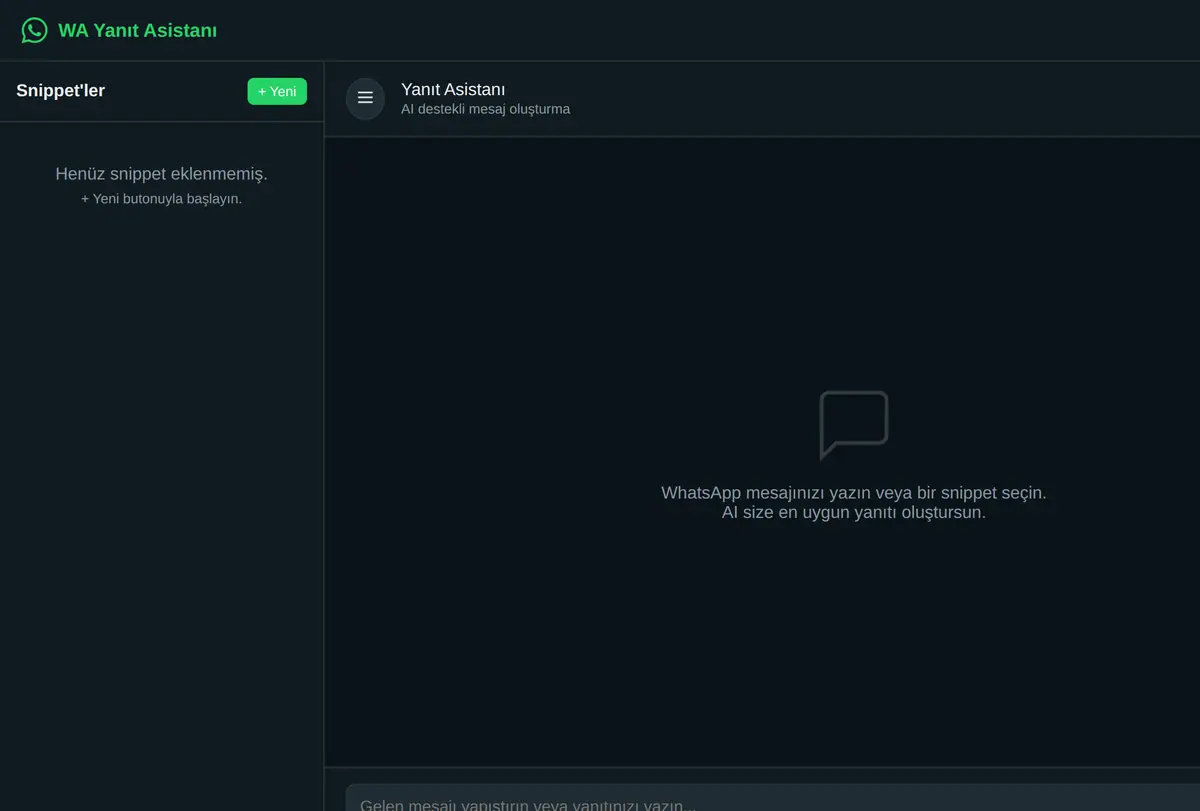Viewport: 1200px width, 811px height.
Task: Click the Yanıt Asistanı chat header title
Action: pos(453,89)
